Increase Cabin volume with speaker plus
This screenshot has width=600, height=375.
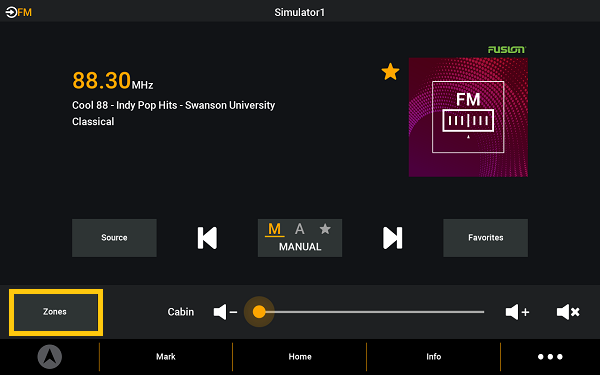coord(517,312)
